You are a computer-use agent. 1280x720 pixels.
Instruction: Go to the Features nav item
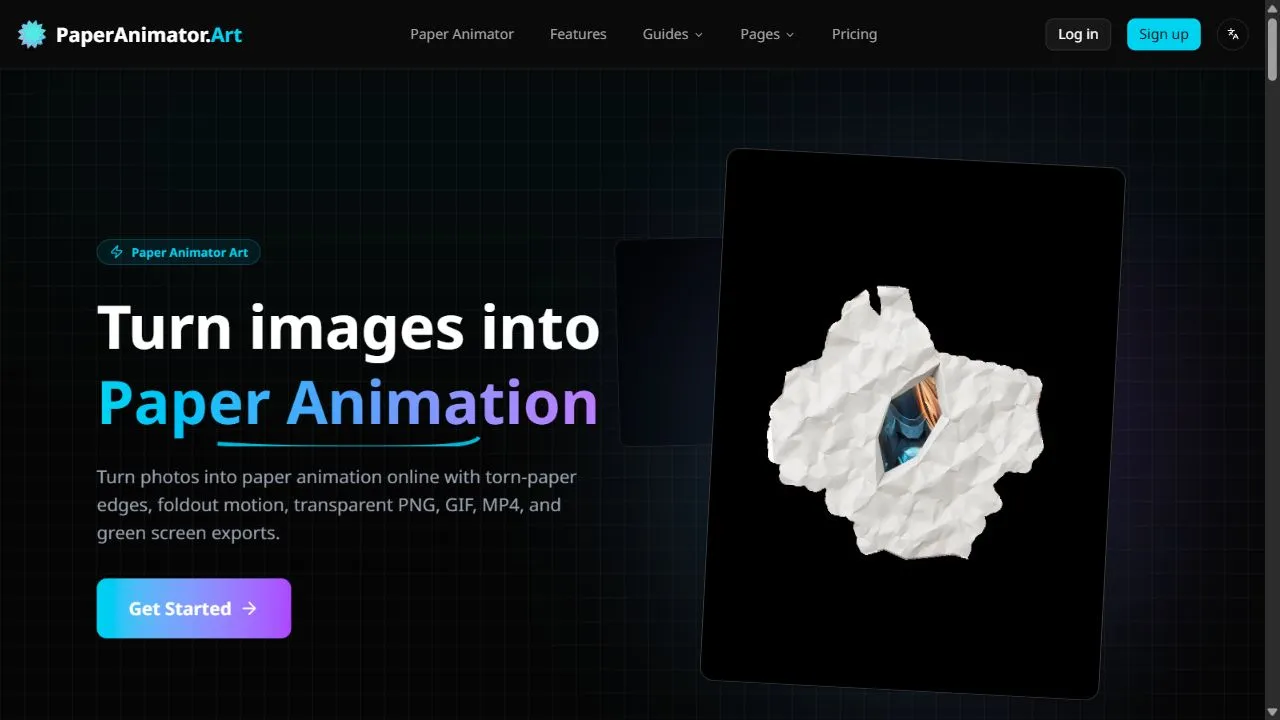click(578, 34)
